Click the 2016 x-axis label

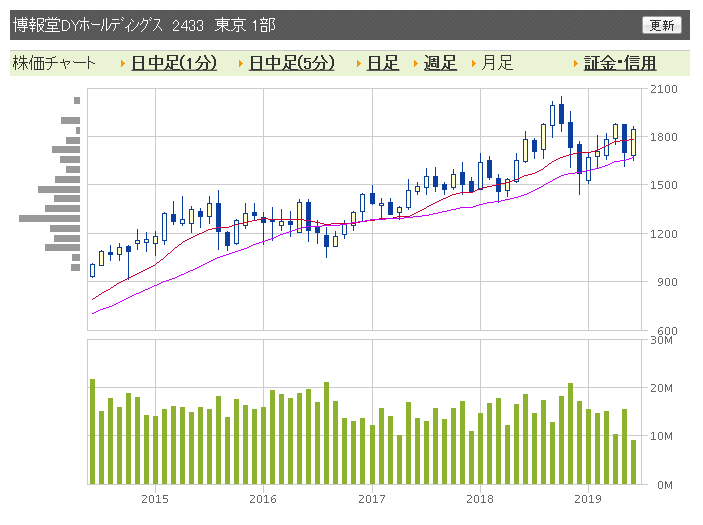tap(263, 499)
